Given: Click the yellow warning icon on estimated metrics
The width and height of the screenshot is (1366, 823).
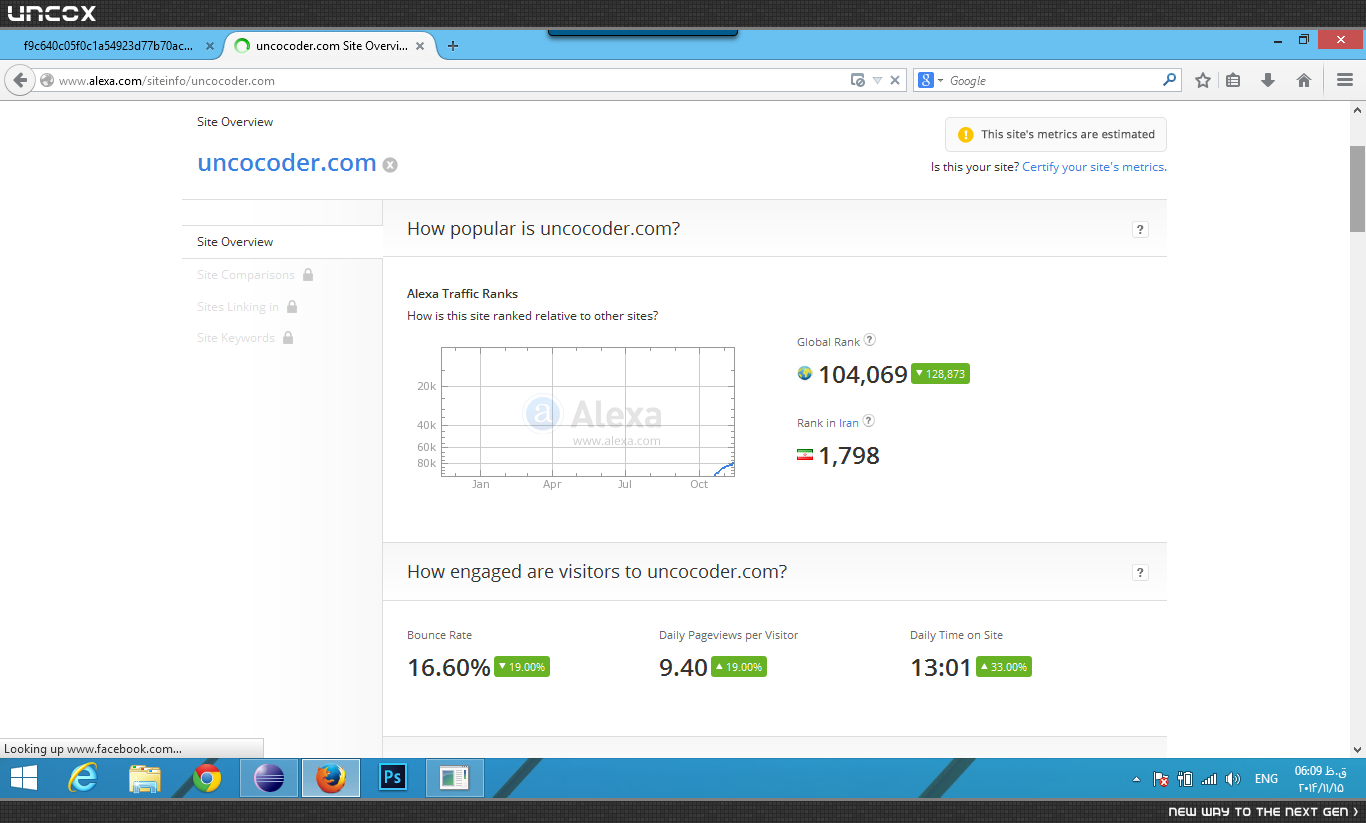Looking at the screenshot, I should (x=965, y=135).
